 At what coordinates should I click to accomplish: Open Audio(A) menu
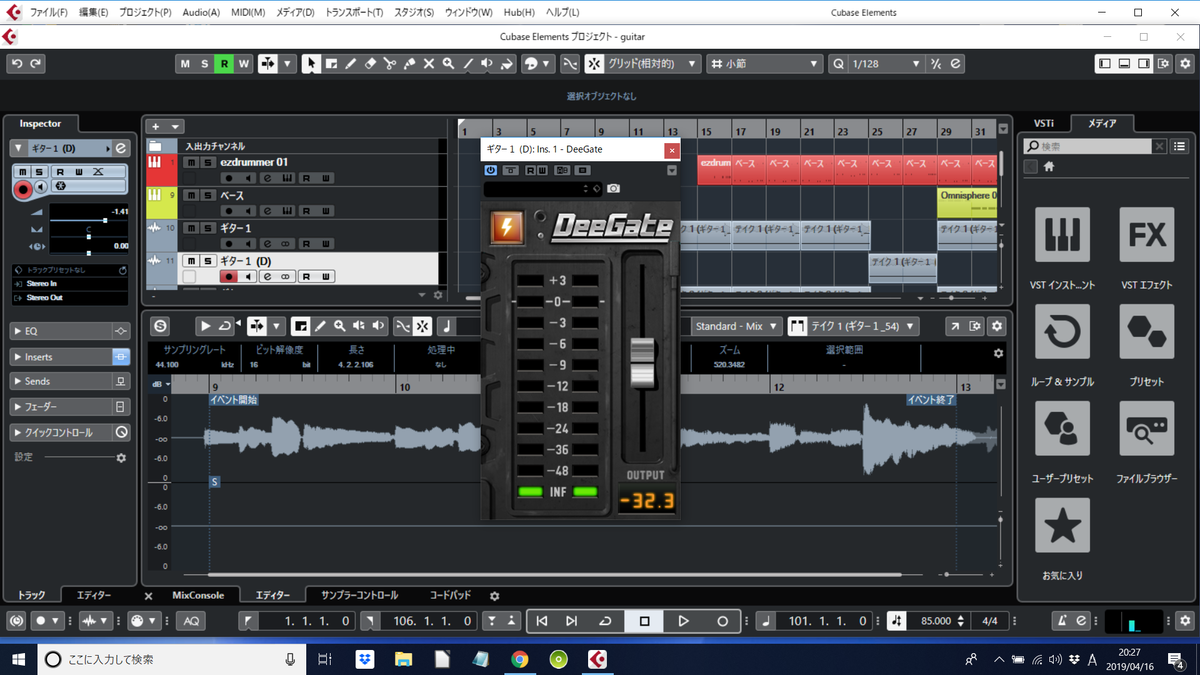201,12
